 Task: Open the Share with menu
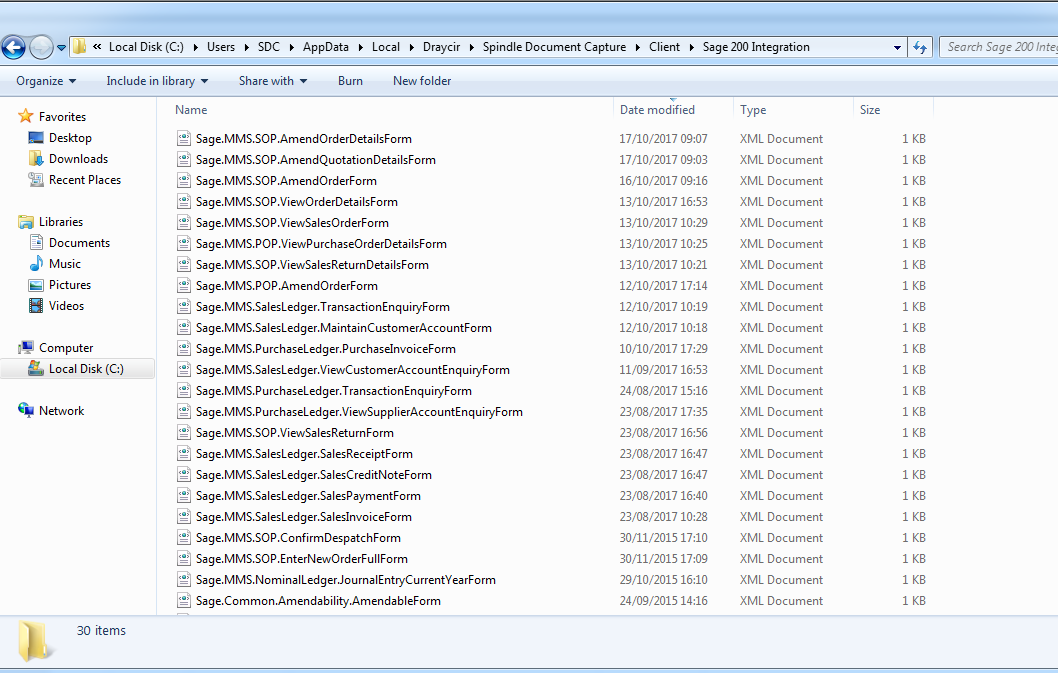273,81
